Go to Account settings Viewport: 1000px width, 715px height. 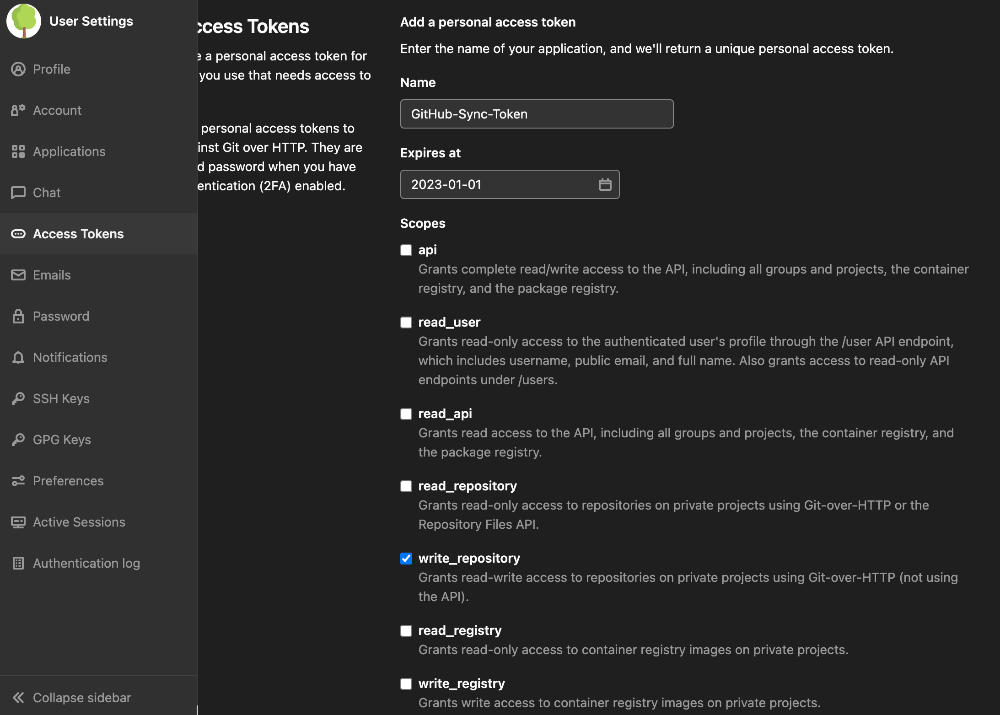tap(99, 110)
